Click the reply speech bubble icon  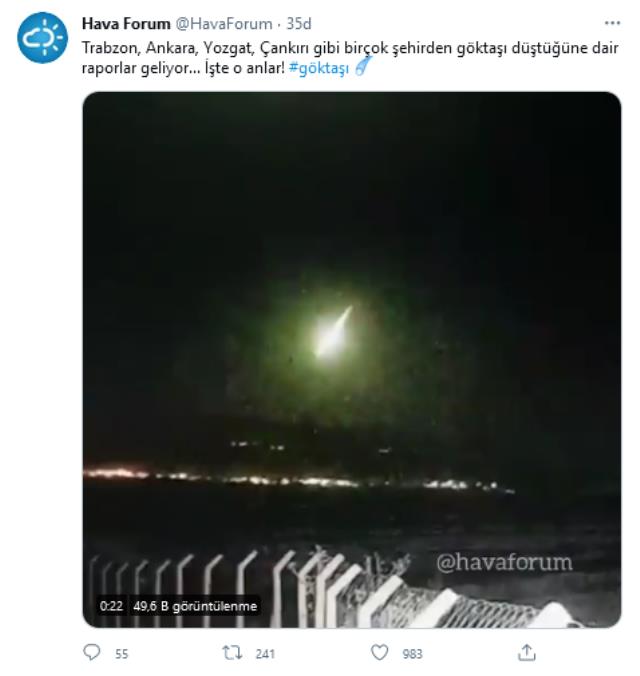pos(91,652)
